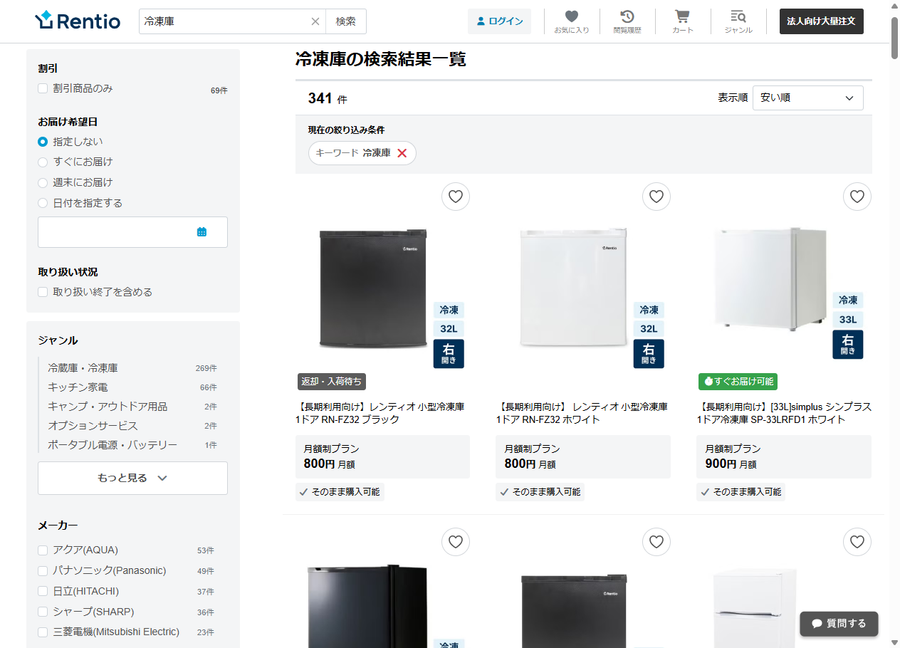Check the アクア(AQUA) maker filter
Viewport: 900px width, 648px height.
click(x=42, y=550)
